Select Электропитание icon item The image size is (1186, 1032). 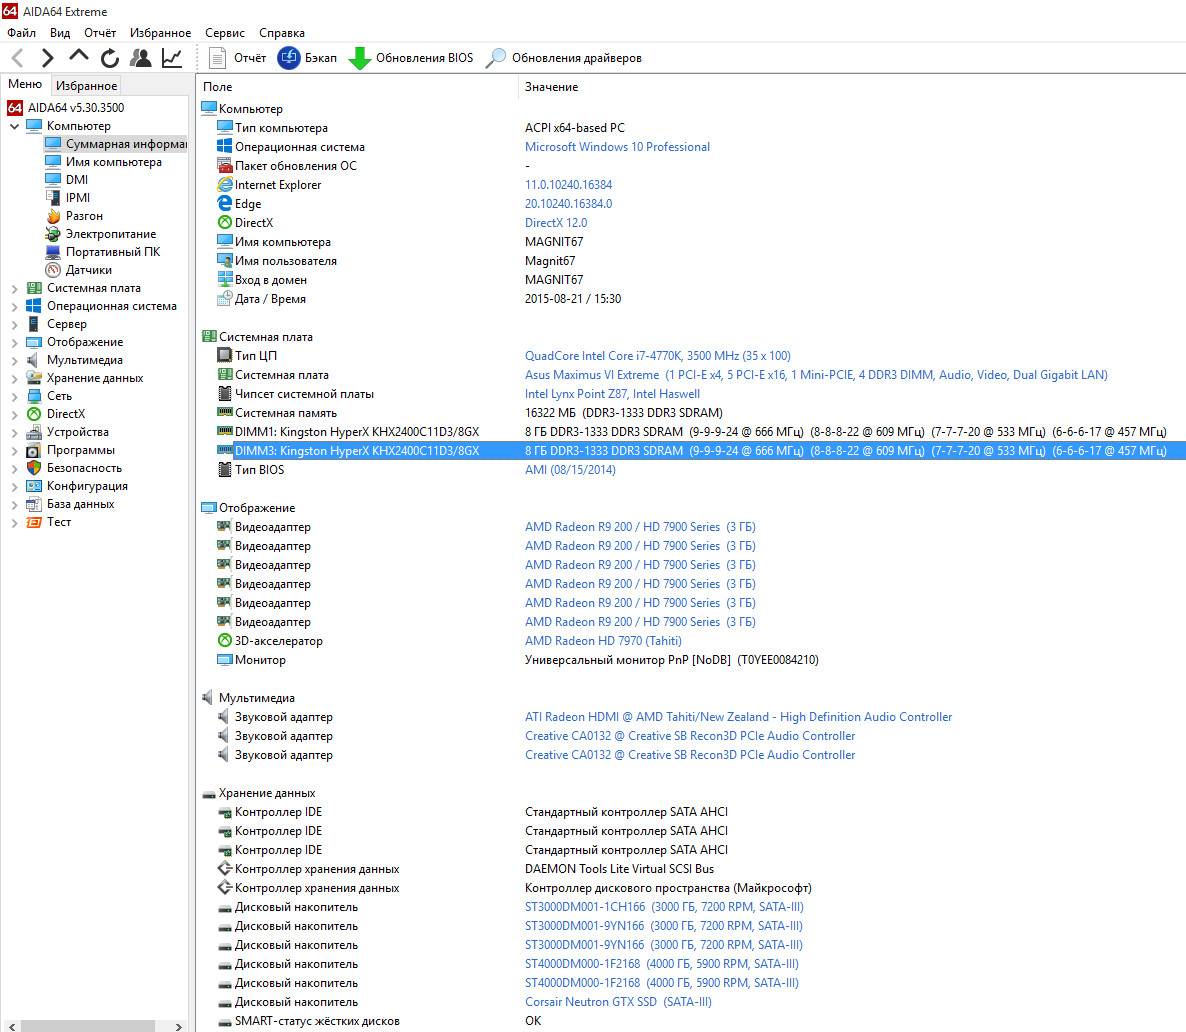[x=53, y=234]
